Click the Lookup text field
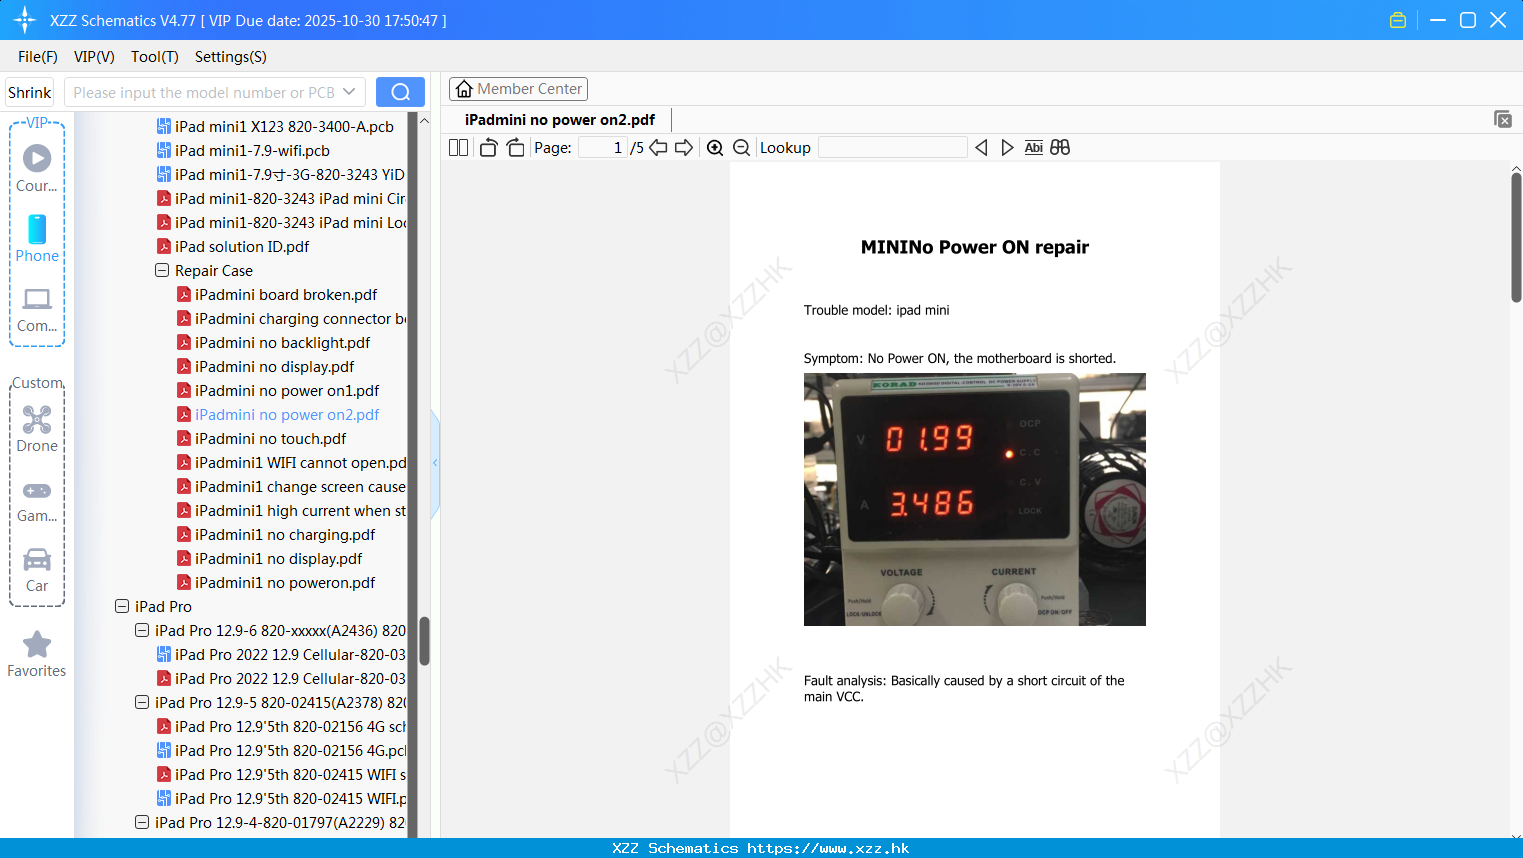Image resolution: width=1523 pixels, height=858 pixels. click(893, 148)
